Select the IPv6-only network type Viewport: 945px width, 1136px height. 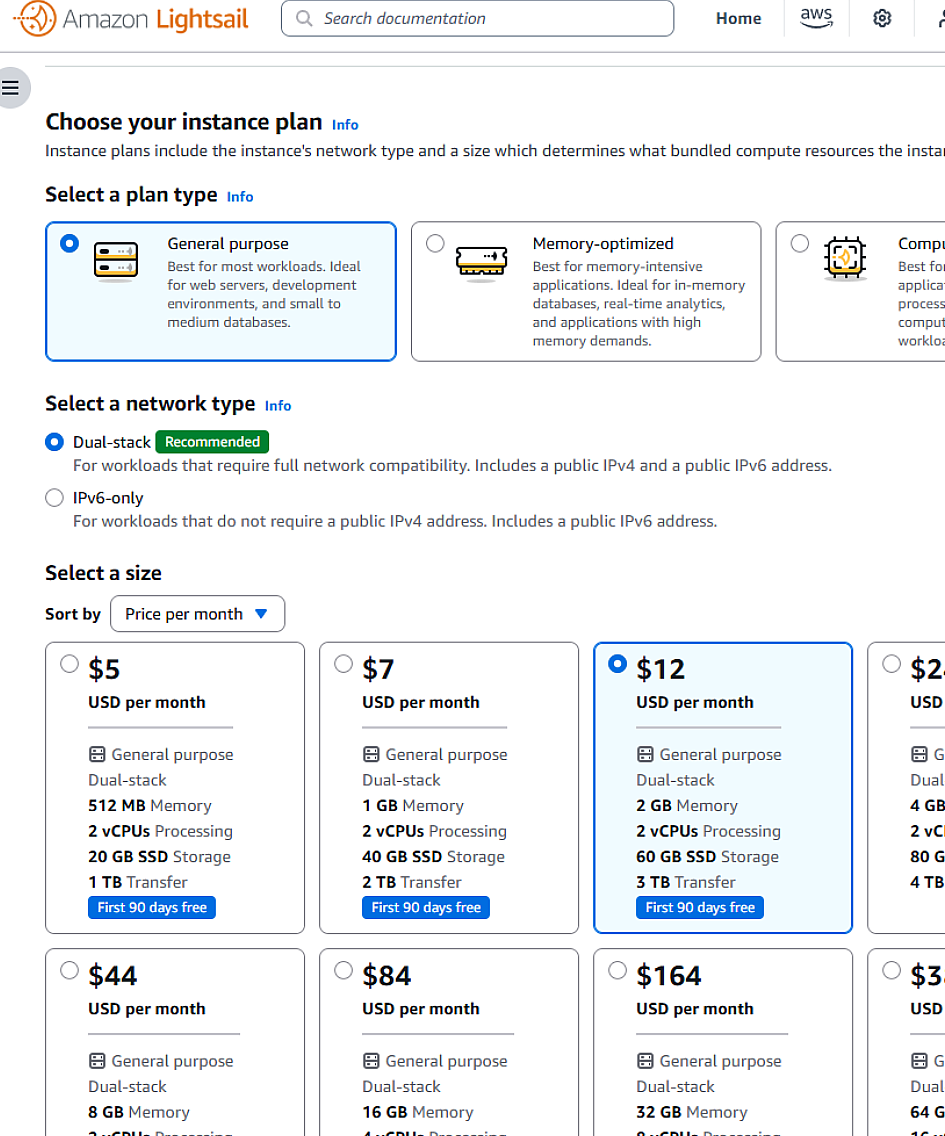pos(54,498)
